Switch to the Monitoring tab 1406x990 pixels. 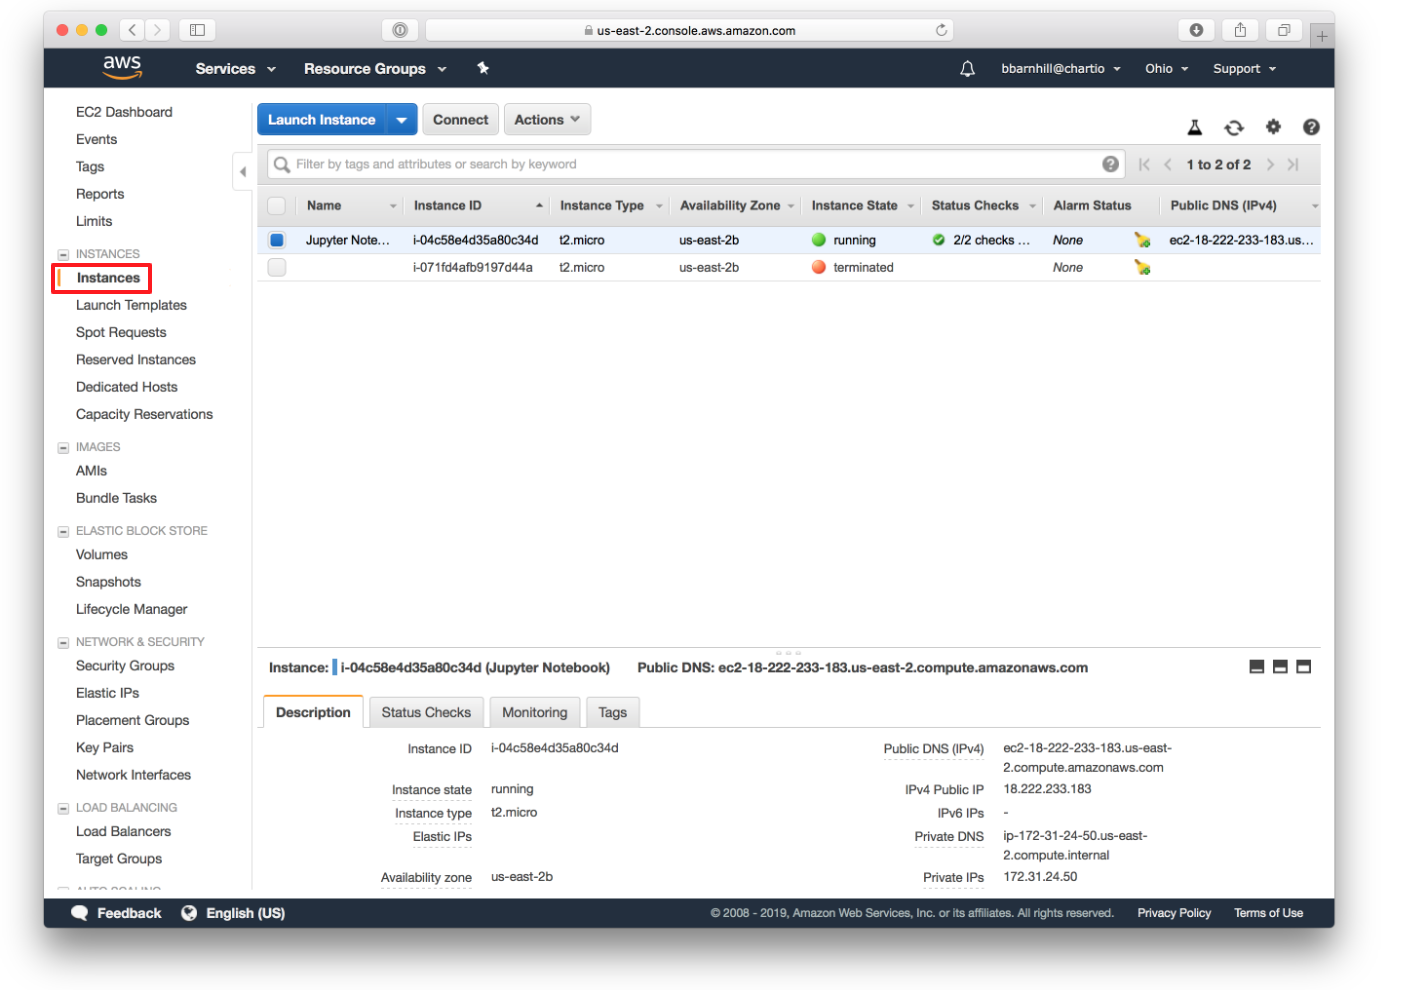coord(534,711)
